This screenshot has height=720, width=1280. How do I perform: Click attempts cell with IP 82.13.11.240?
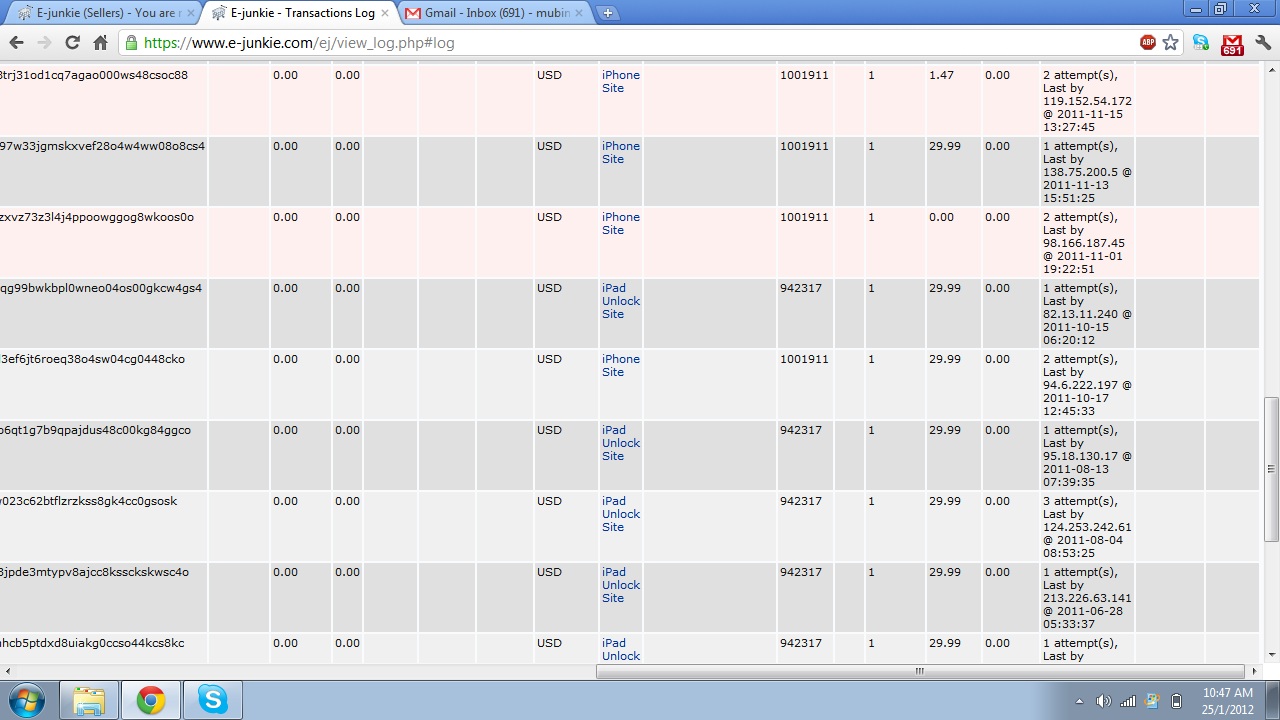pyautogui.click(x=1087, y=314)
